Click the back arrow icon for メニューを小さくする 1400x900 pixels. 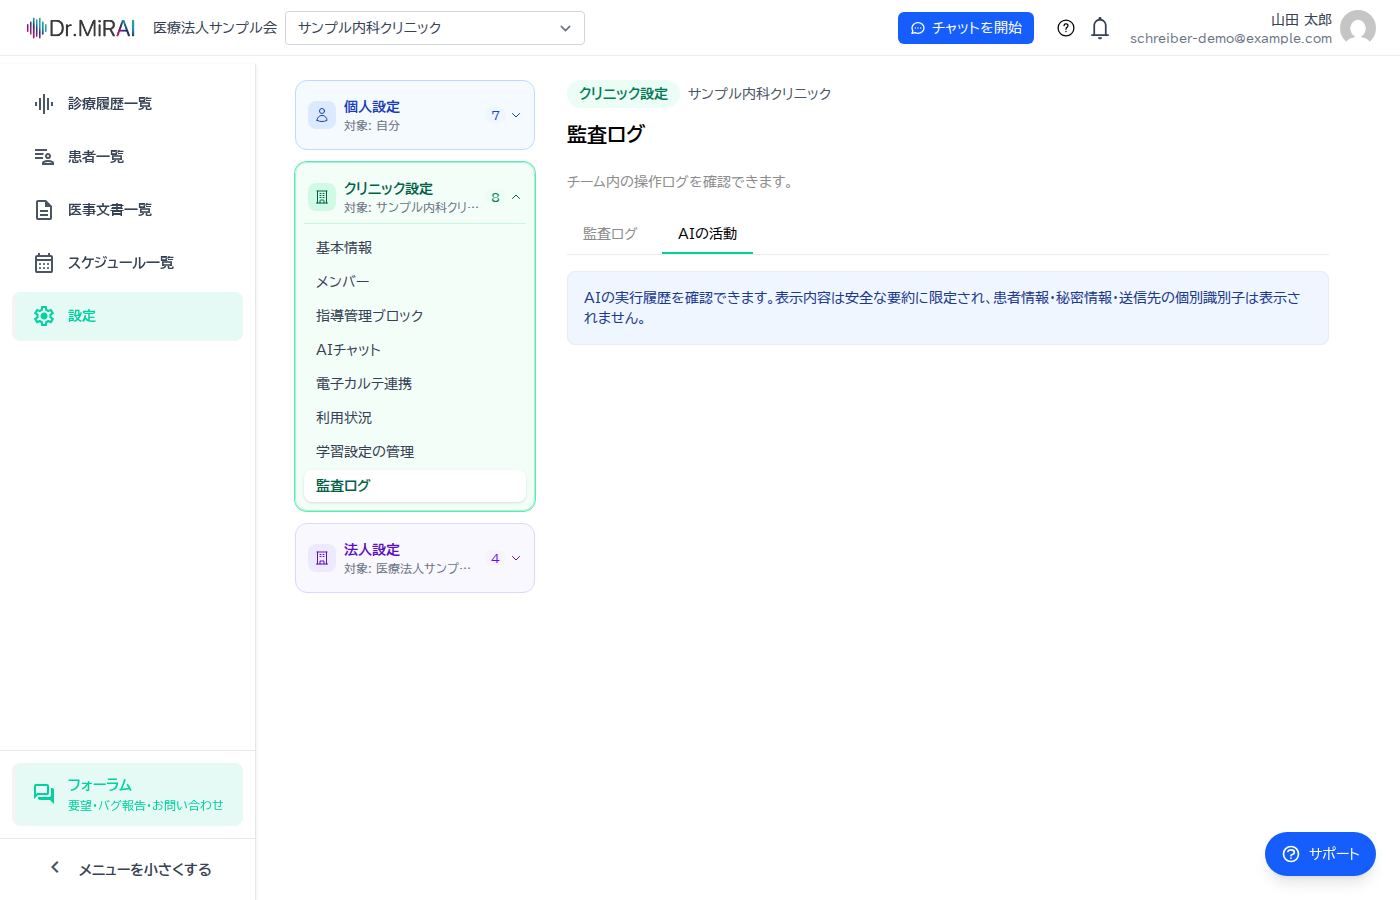(x=55, y=868)
